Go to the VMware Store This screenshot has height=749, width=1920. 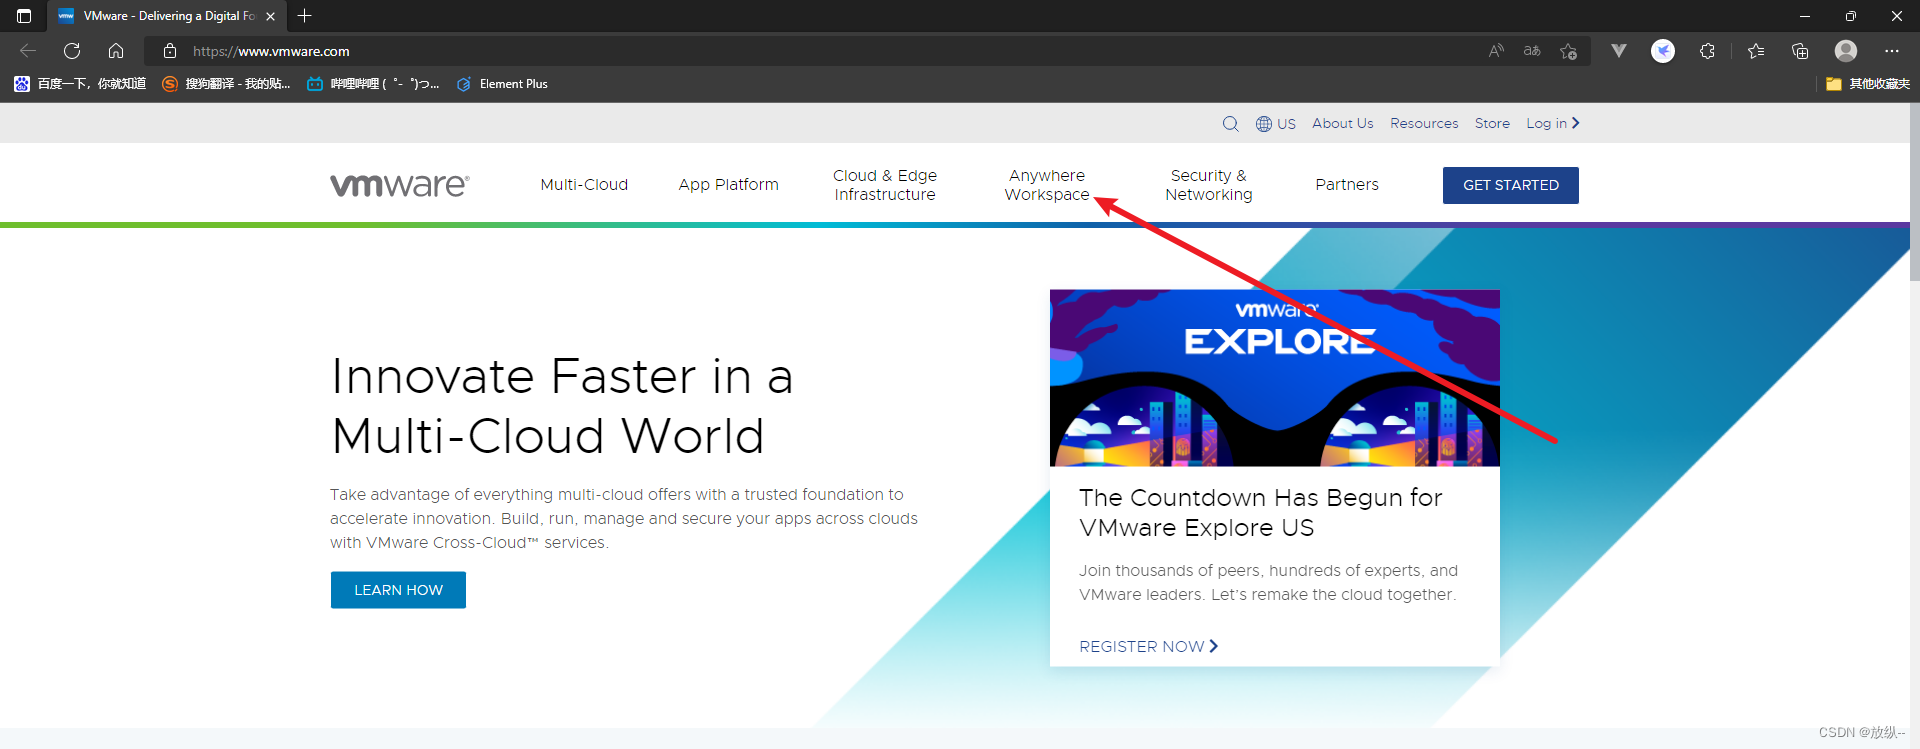tap(1492, 123)
